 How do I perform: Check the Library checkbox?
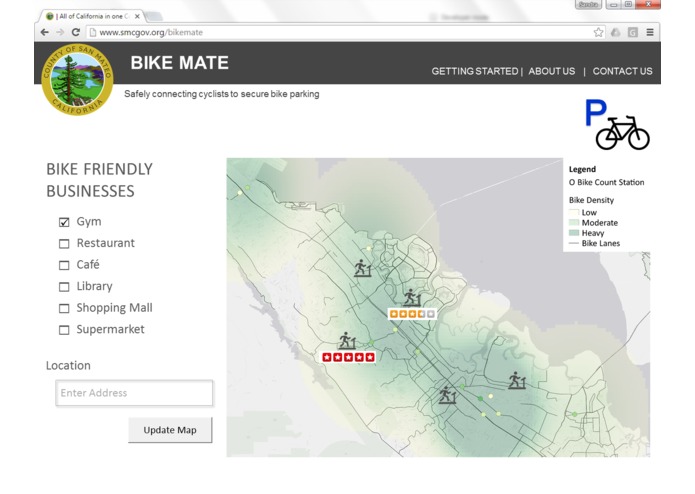click(x=64, y=287)
